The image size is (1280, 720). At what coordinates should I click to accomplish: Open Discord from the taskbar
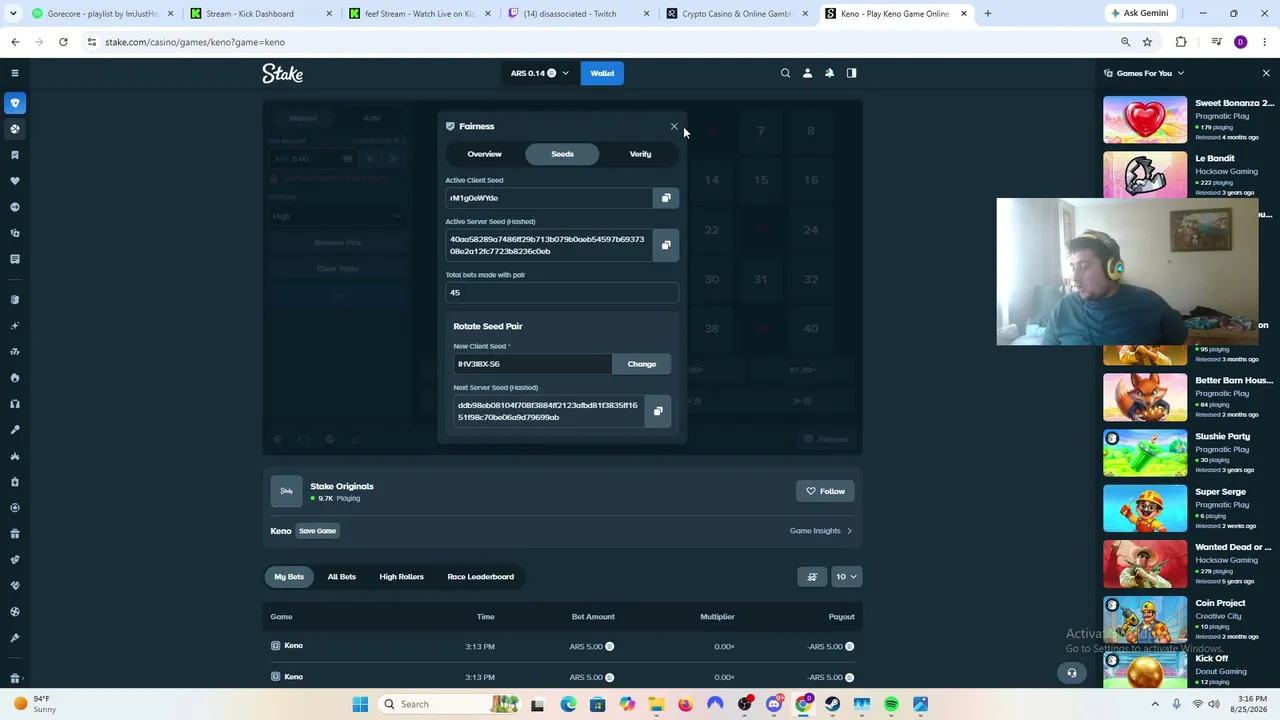pyautogui.click(x=774, y=704)
